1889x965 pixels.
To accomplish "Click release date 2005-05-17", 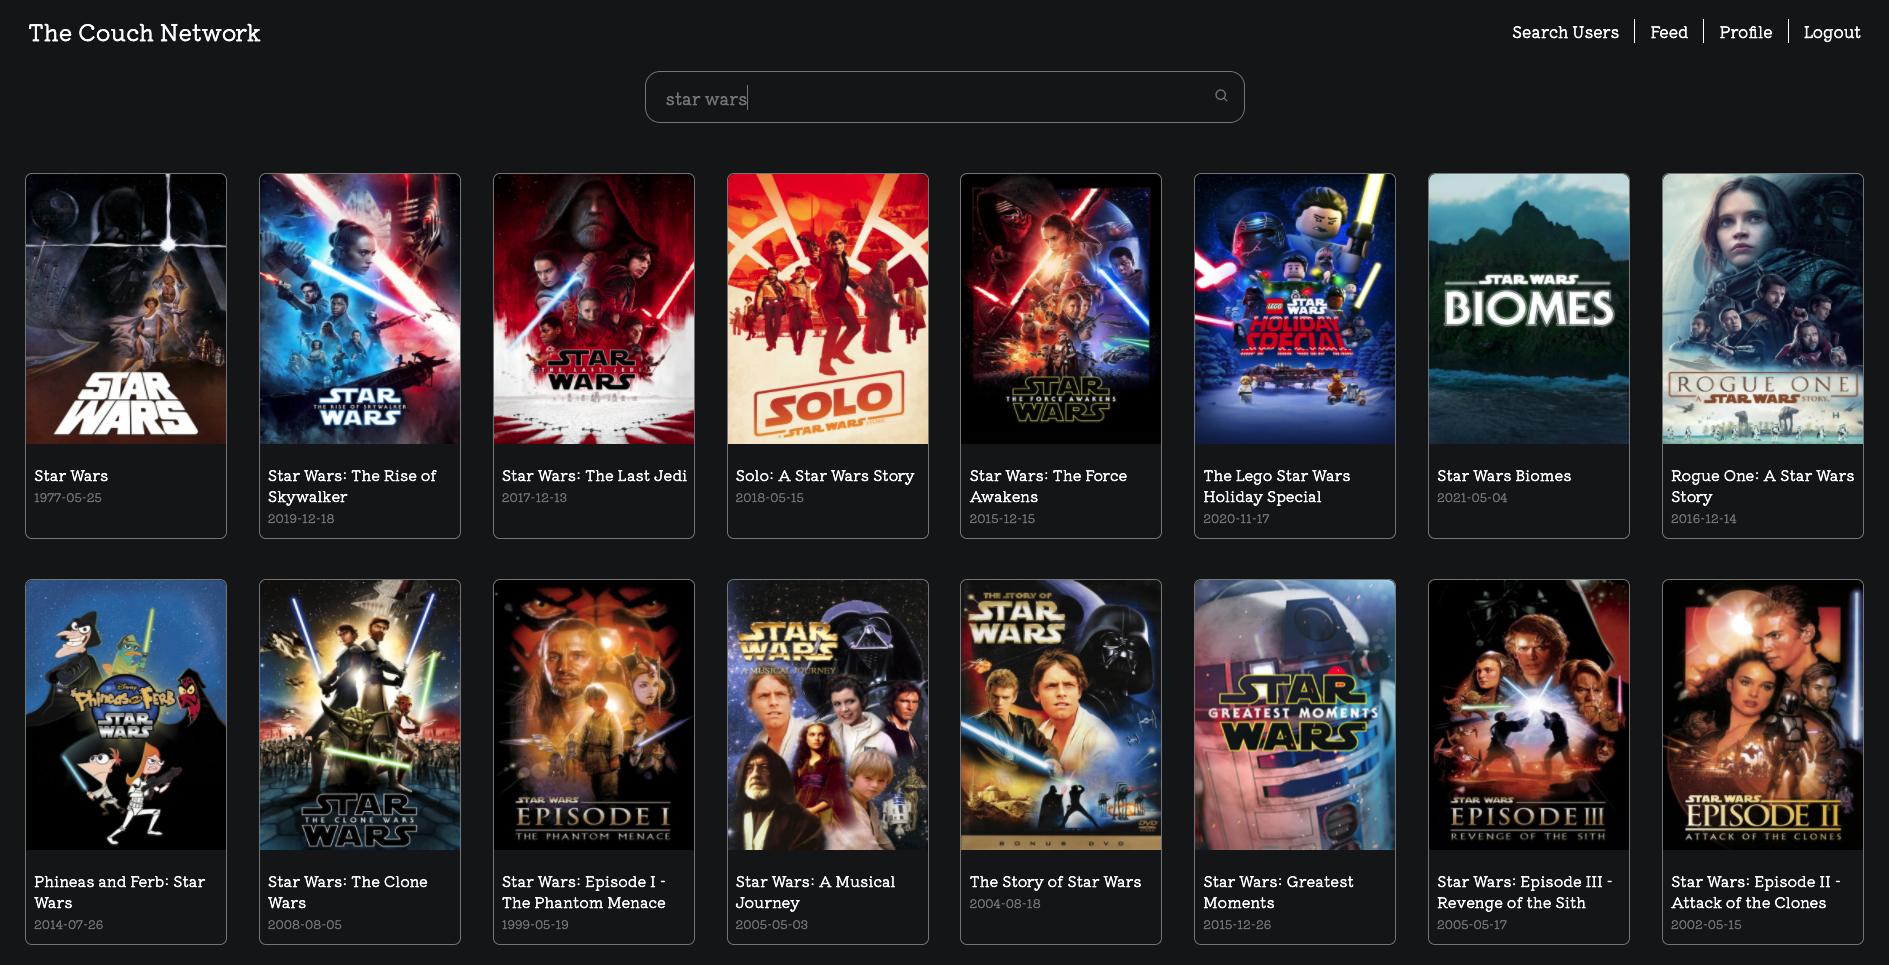I will pos(1472,924).
